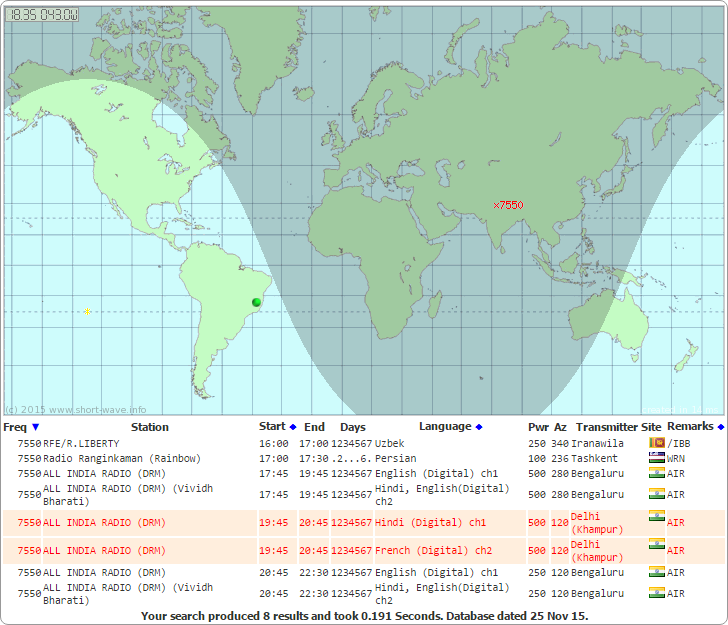Click India flag in Vividh Bharati 20:45 row
This screenshot has width=728, height=625.
pyautogui.click(x=656, y=592)
